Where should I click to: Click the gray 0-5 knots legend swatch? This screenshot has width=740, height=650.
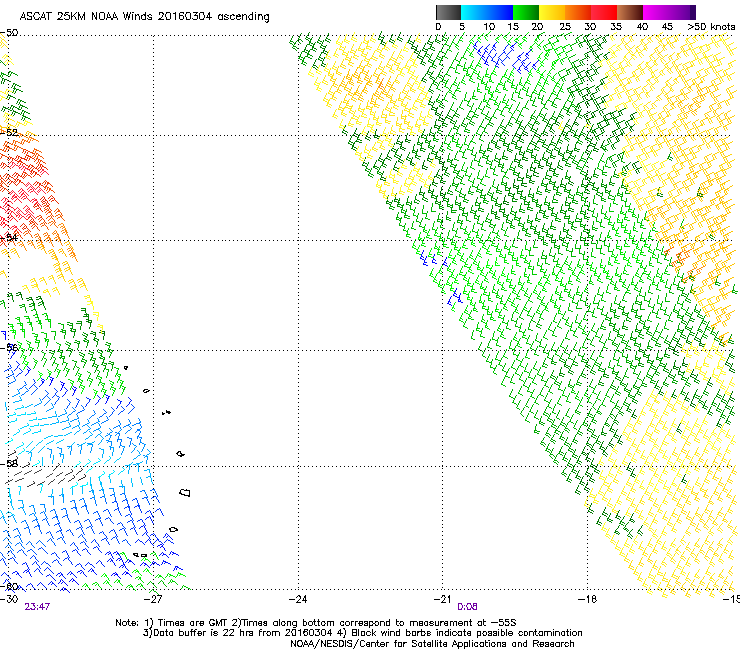pyautogui.click(x=448, y=12)
